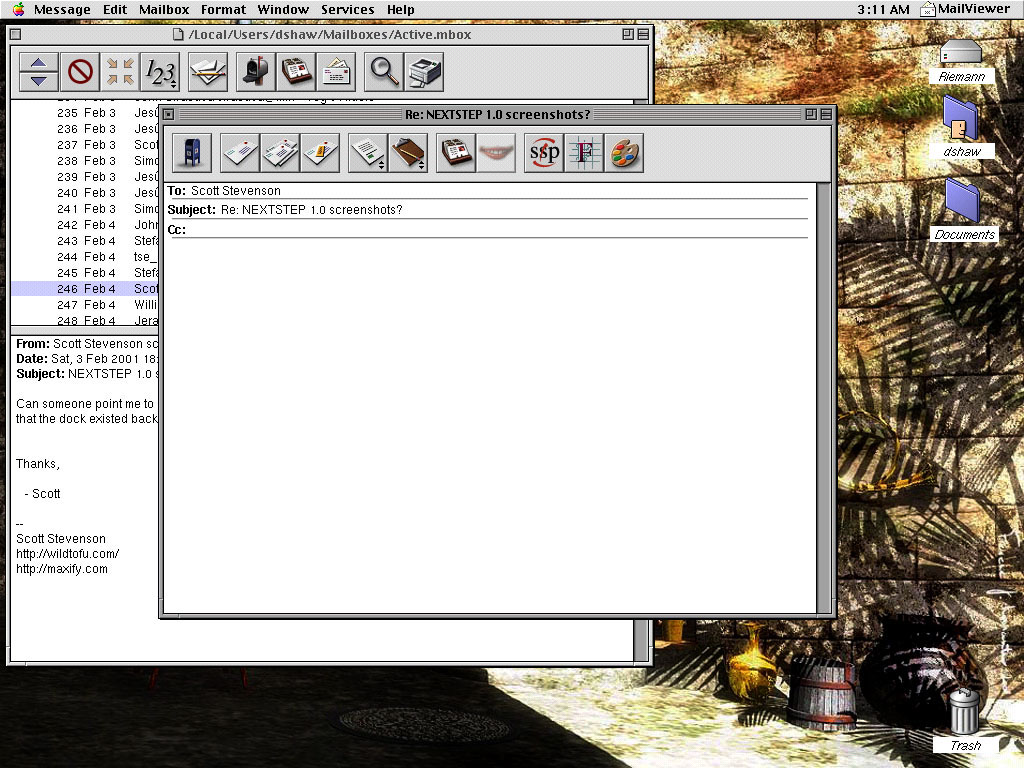Select message row 247 Feb 4
The image size is (1024, 768).
(85, 305)
